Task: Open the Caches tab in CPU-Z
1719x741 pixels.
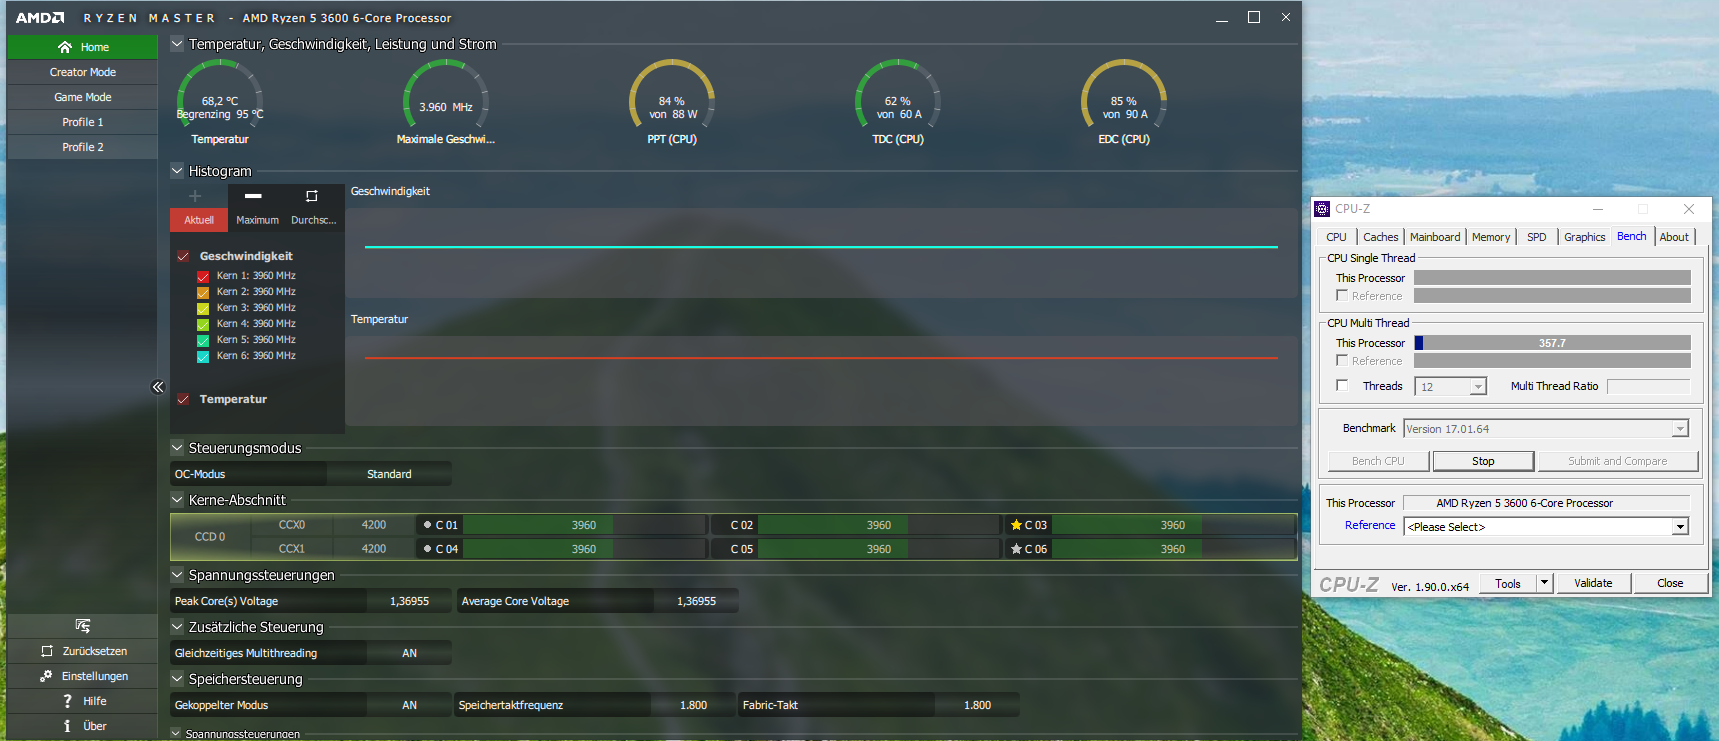Action: (x=1381, y=237)
